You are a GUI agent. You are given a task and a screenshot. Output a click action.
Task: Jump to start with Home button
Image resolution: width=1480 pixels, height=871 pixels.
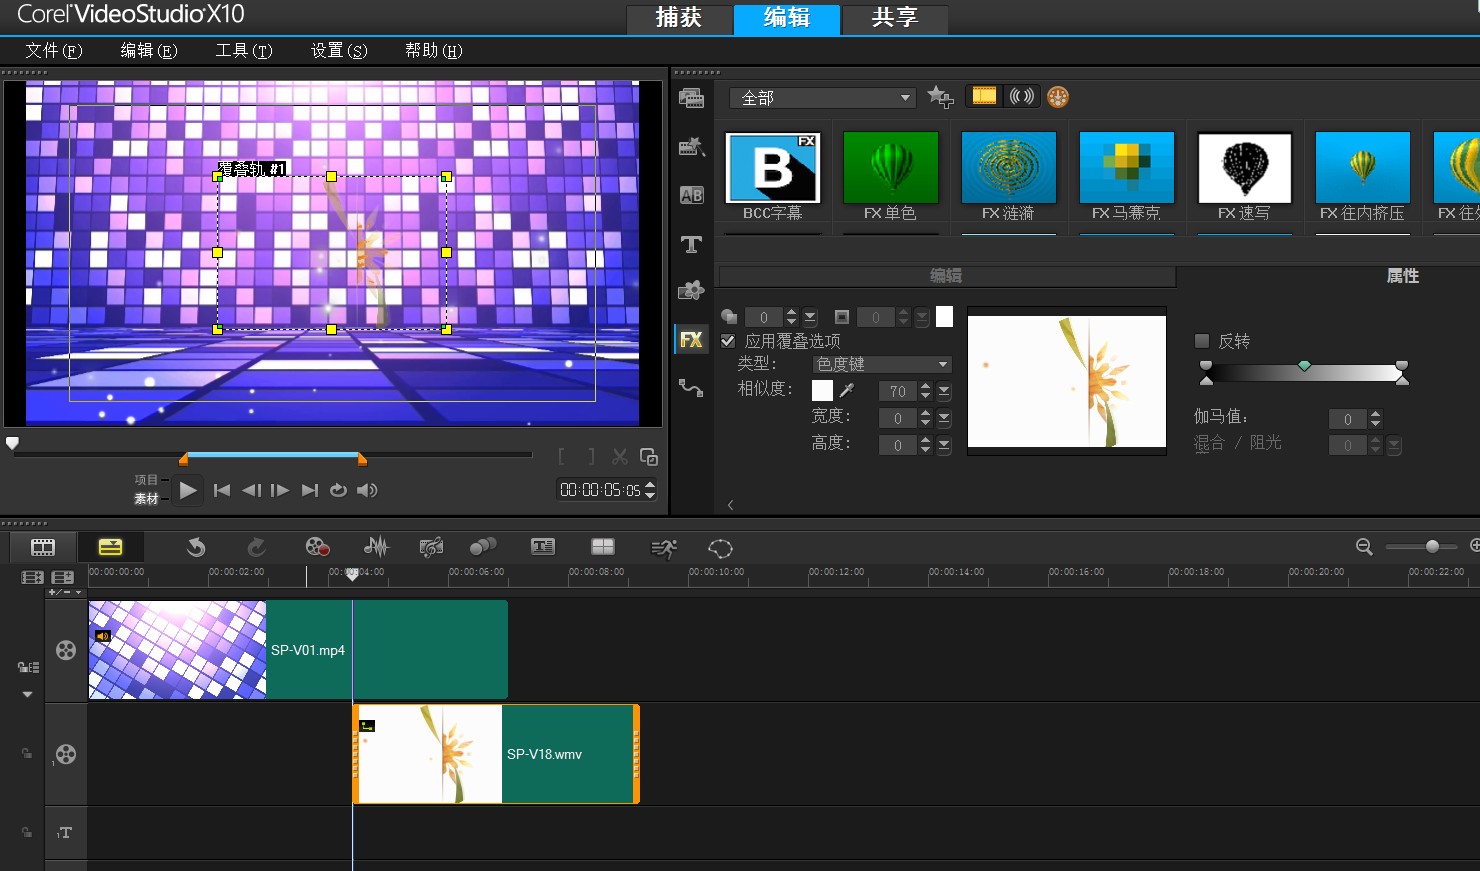pos(222,490)
